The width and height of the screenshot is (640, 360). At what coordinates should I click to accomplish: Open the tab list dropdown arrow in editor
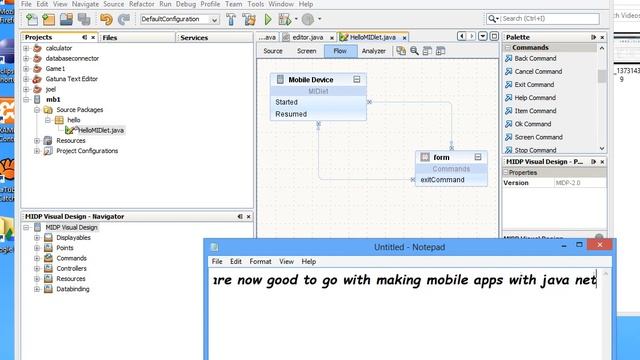click(x=482, y=36)
